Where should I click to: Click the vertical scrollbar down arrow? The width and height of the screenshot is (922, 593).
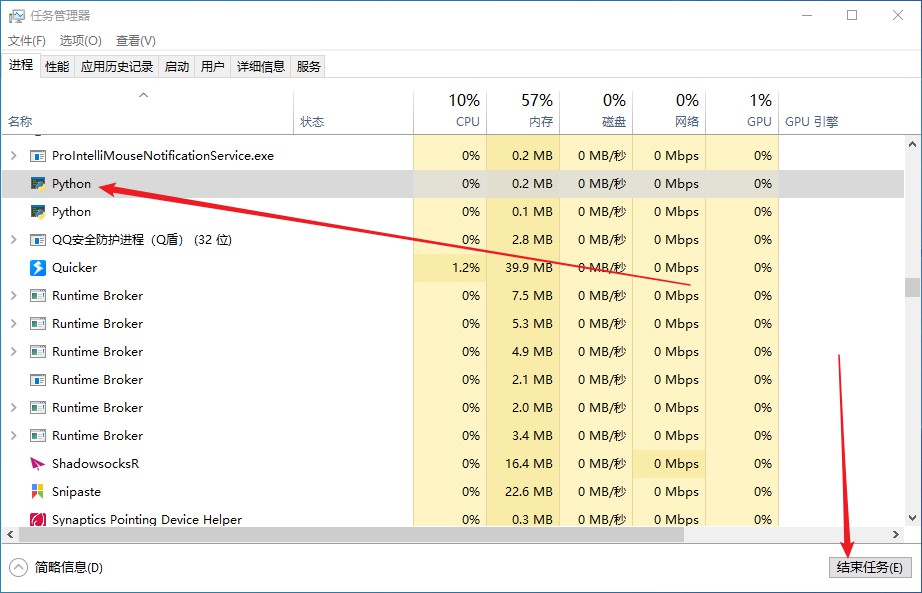click(x=912, y=518)
